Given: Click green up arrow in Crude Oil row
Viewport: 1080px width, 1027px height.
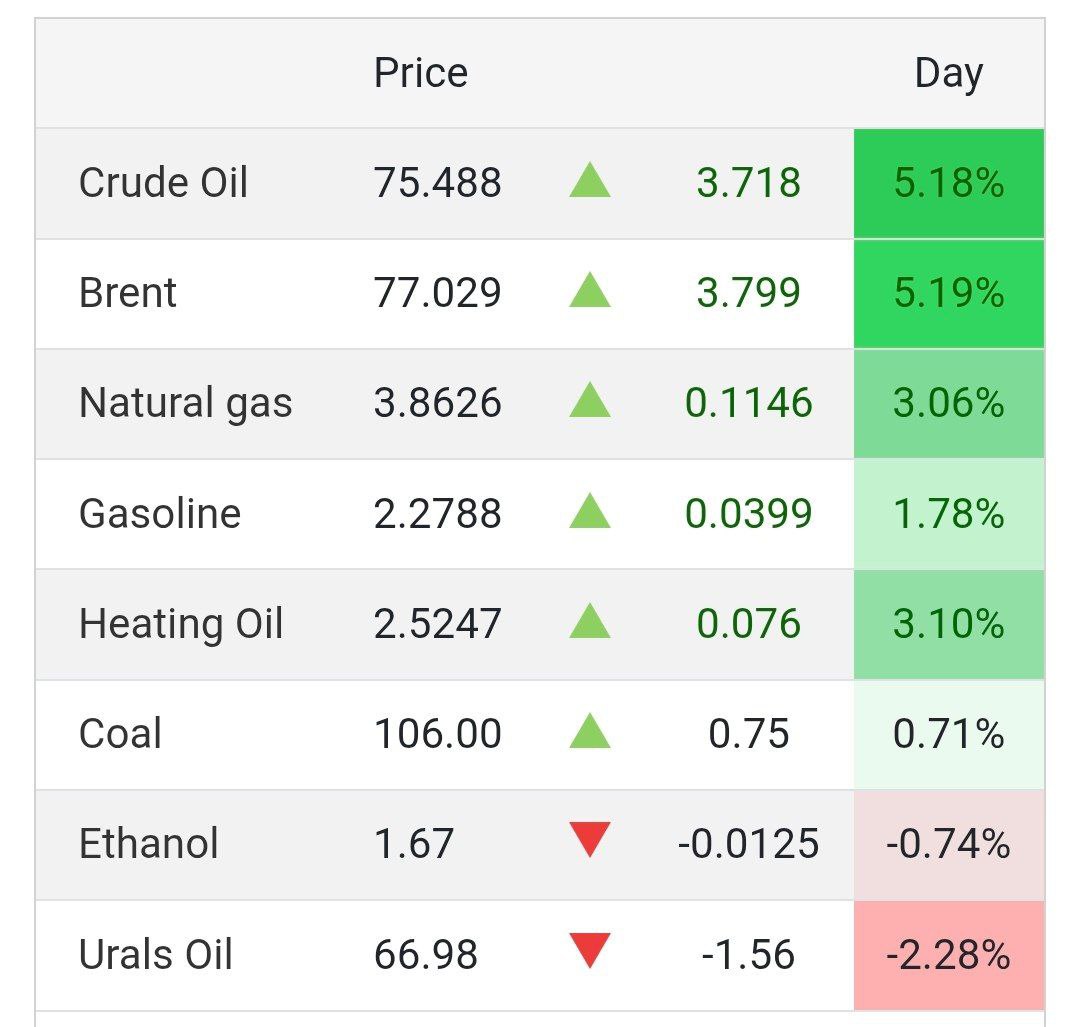Looking at the screenshot, I should [x=589, y=182].
